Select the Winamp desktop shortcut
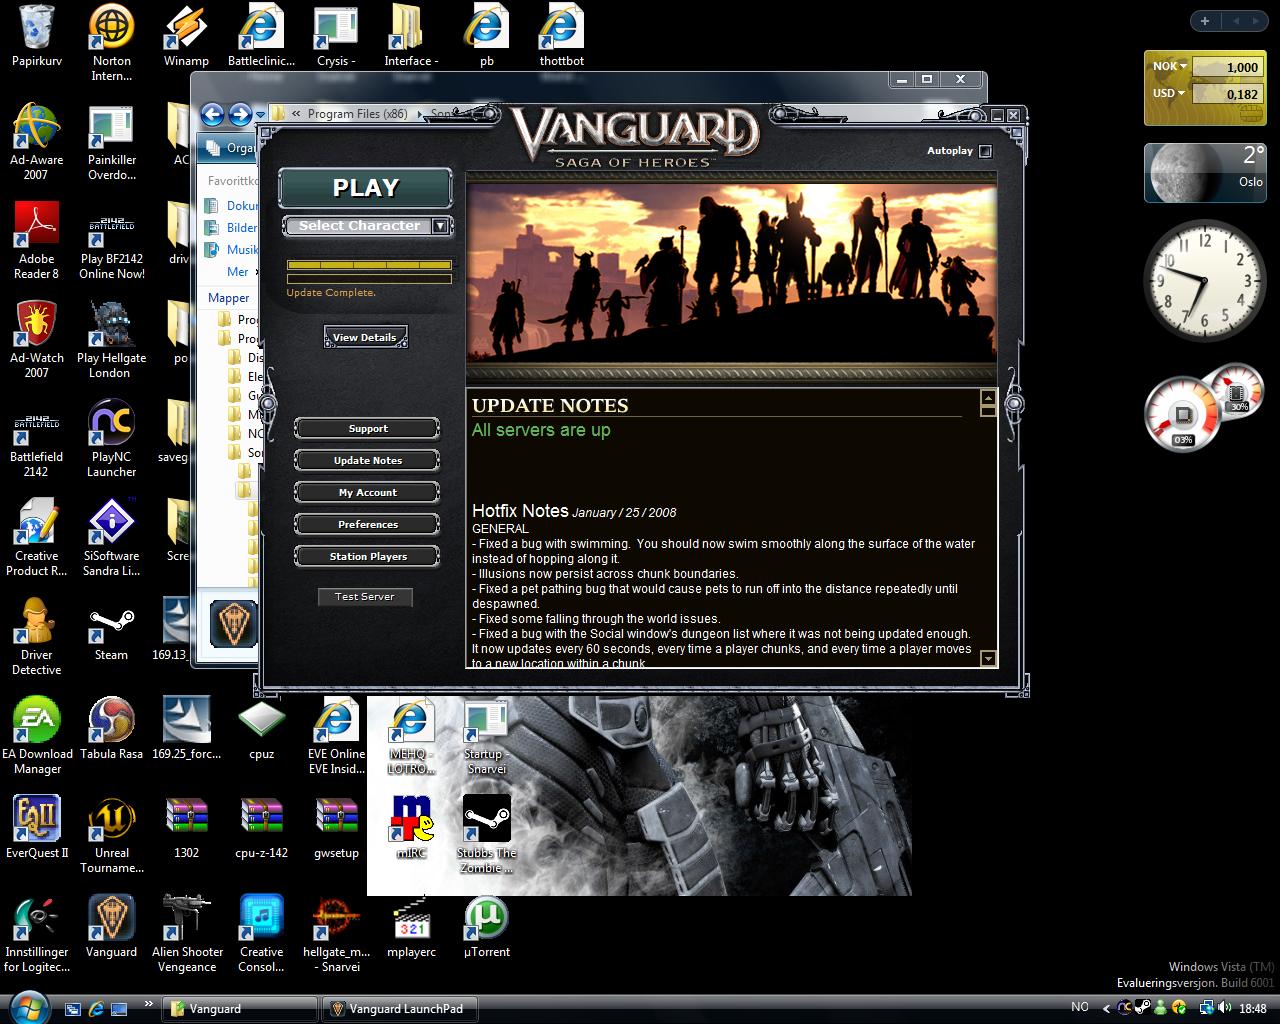Screen dimensions: 1280x1024 (186, 37)
